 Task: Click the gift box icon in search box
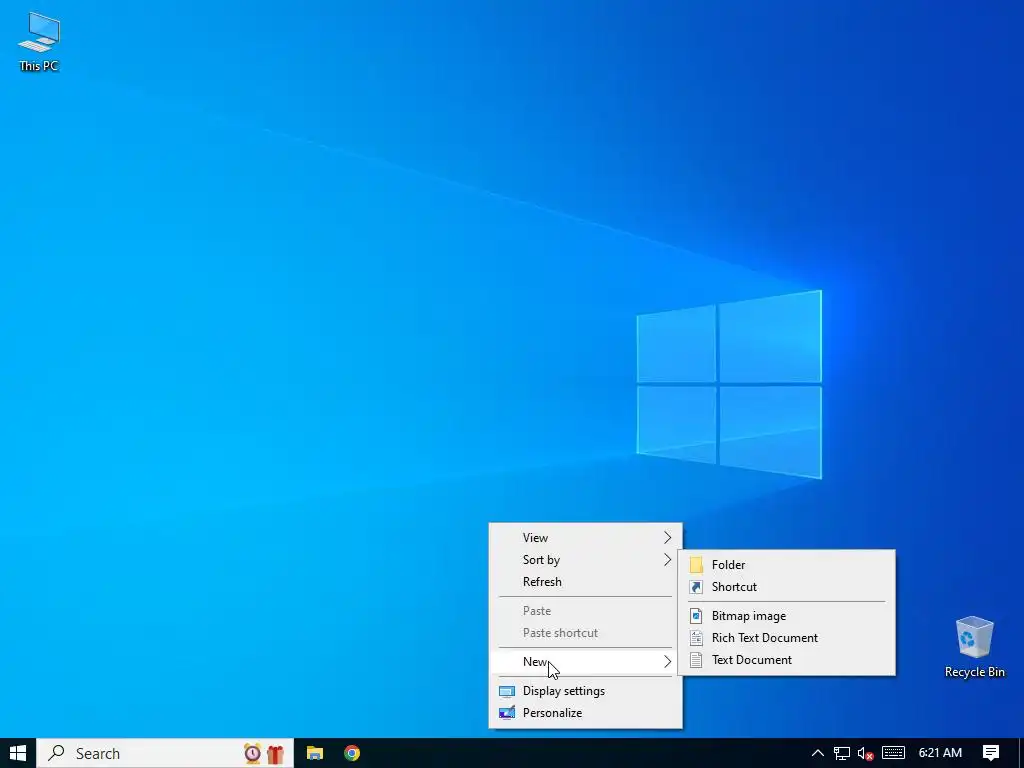(276, 754)
